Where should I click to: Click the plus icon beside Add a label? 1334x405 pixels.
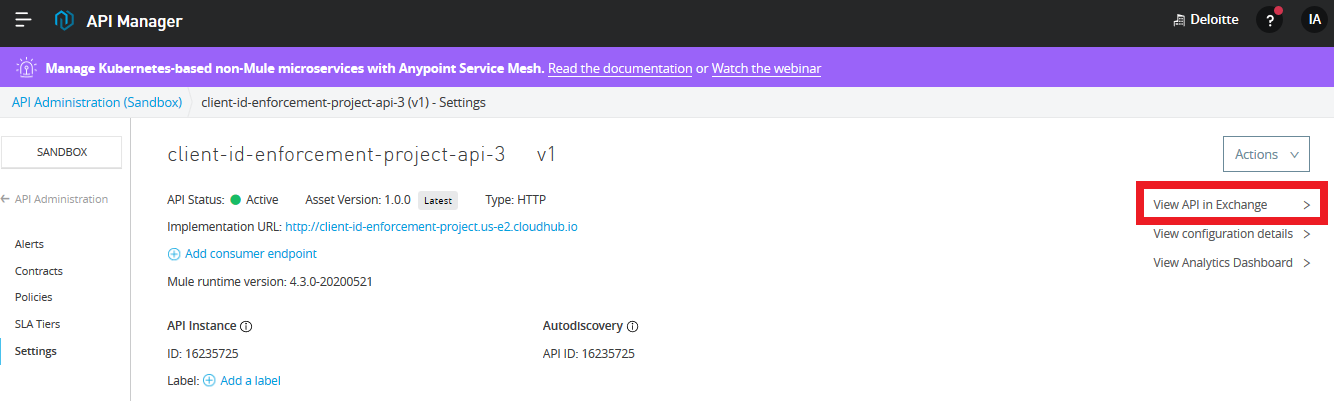point(209,380)
